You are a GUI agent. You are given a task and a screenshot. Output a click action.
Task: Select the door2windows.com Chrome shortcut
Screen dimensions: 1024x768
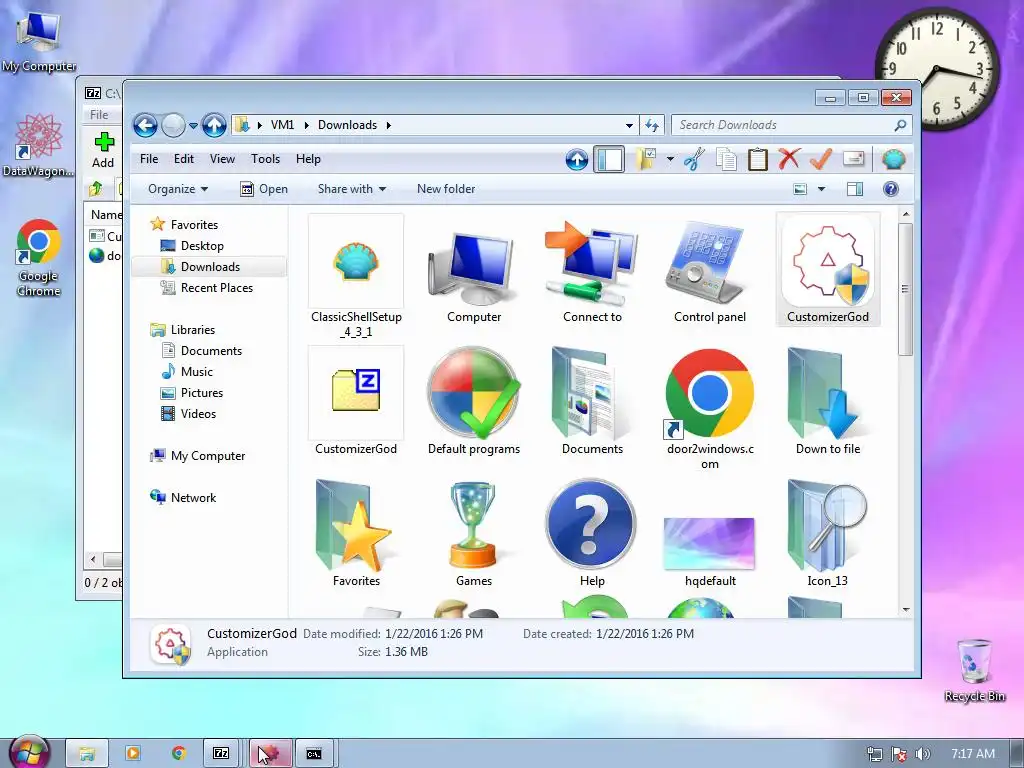[710, 409]
